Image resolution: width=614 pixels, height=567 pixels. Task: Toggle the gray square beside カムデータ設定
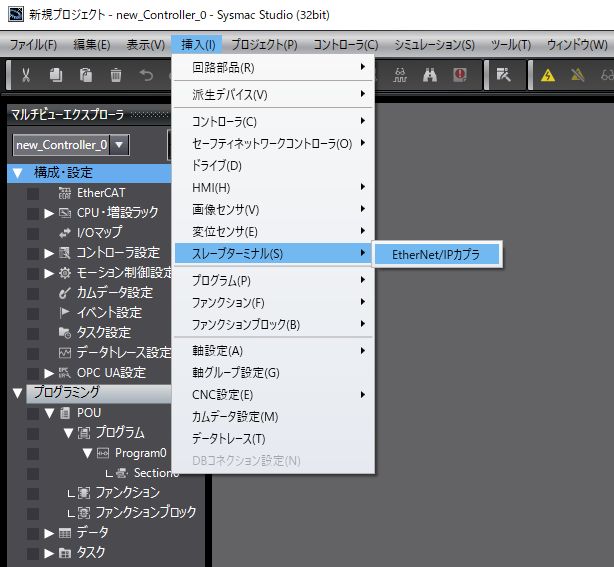[x=33, y=293]
